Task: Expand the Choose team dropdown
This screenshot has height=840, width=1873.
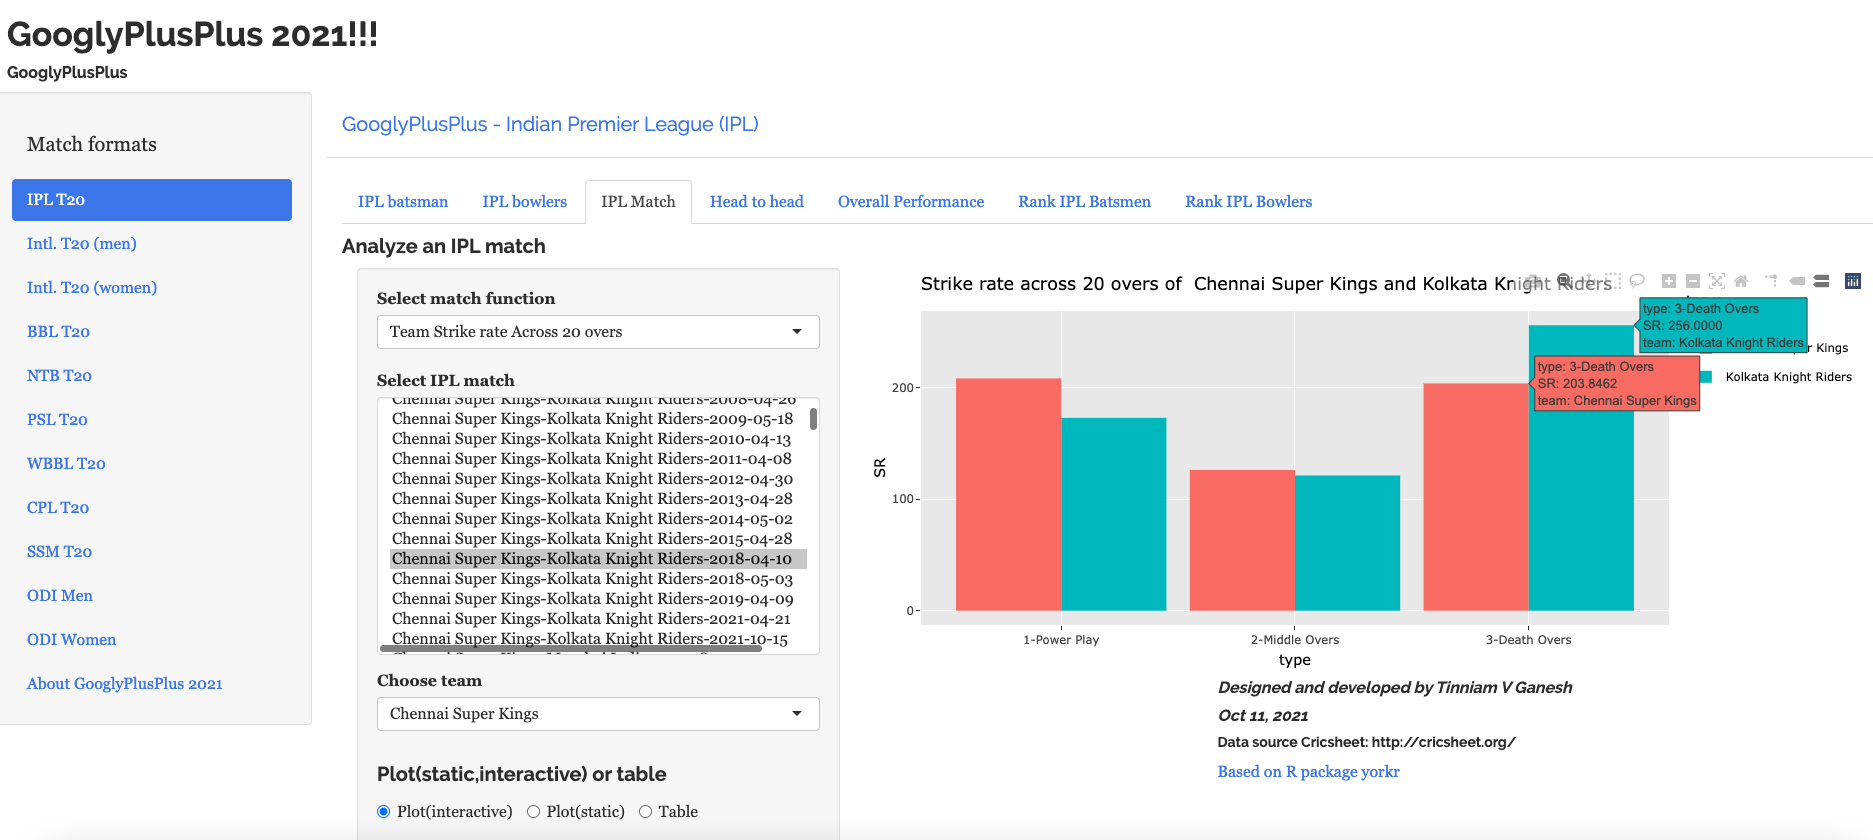Action: point(597,714)
